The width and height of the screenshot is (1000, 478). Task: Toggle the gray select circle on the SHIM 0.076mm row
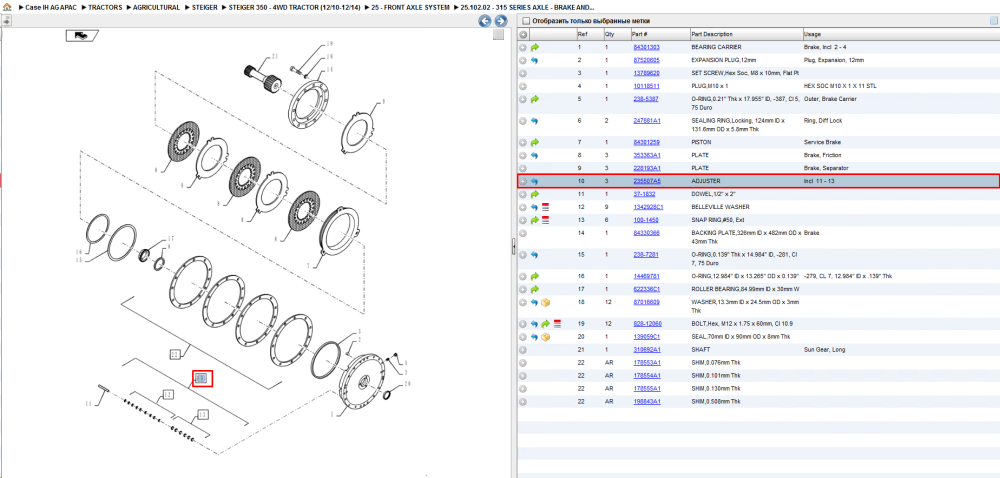pyautogui.click(x=523, y=363)
